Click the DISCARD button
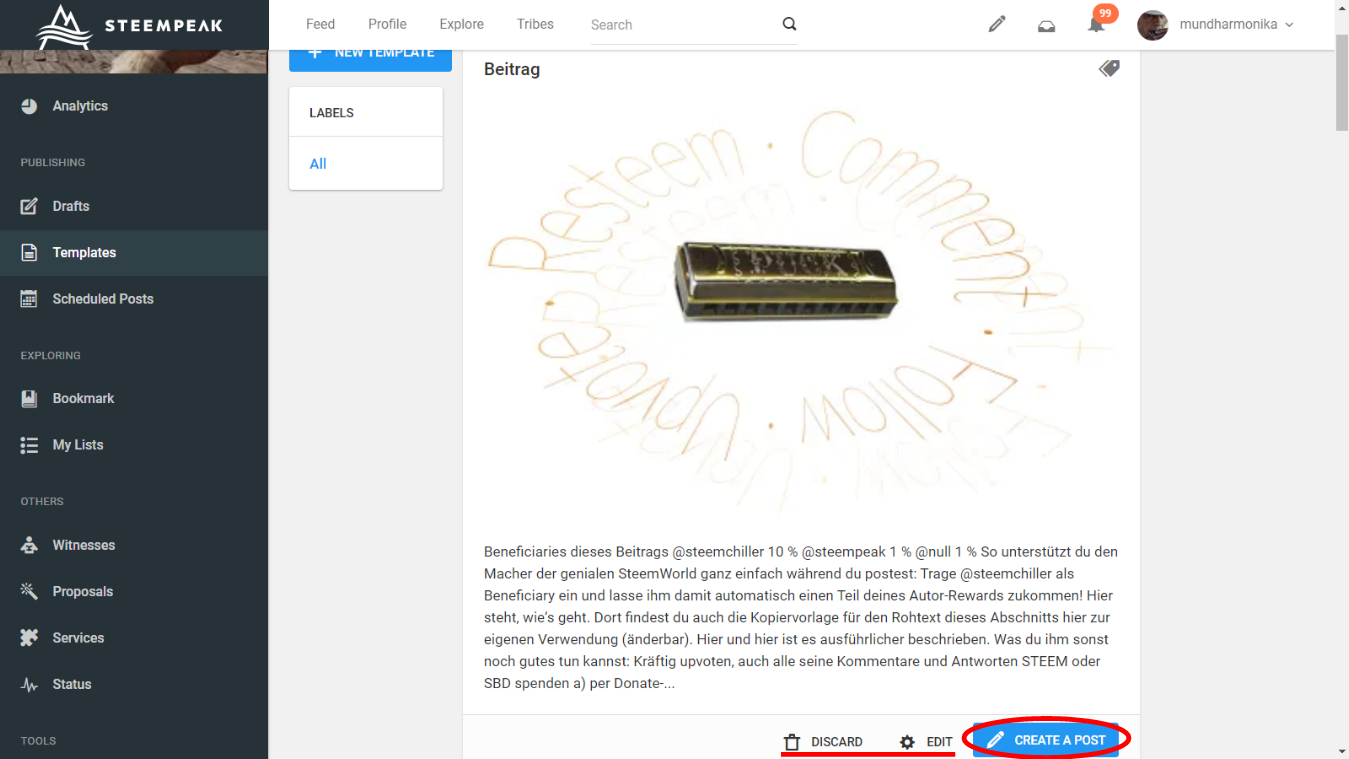This screenshot has width=1349, height=759. 823,742
